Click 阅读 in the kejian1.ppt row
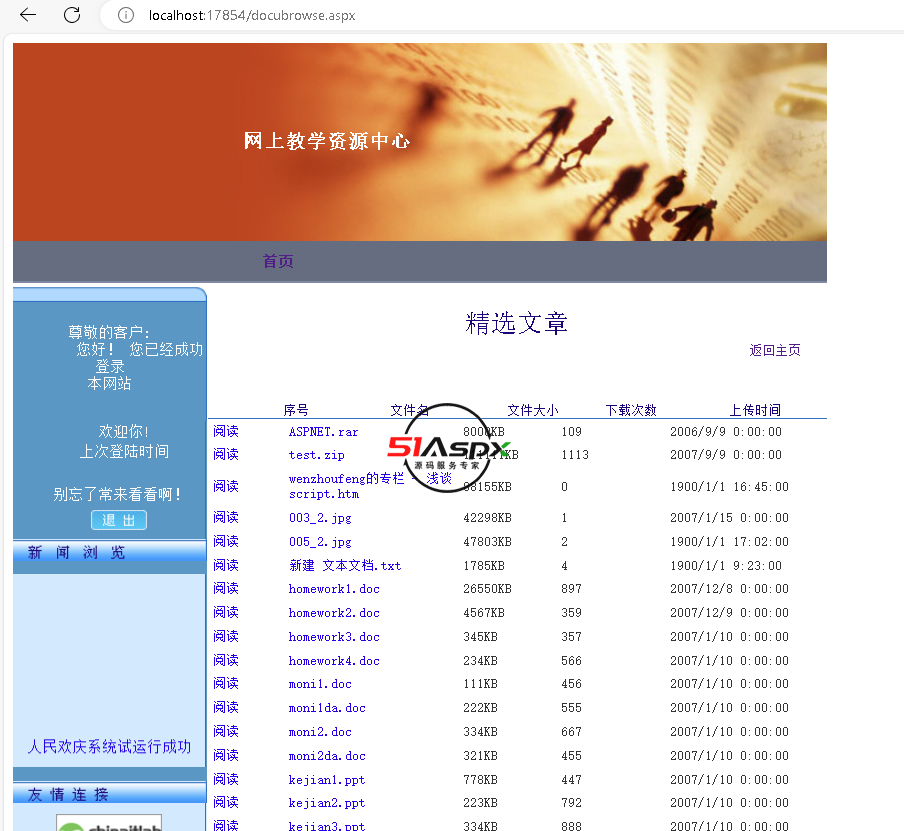Image resolution: width=904 pixels, height=831 pixels. click(225, 779)
